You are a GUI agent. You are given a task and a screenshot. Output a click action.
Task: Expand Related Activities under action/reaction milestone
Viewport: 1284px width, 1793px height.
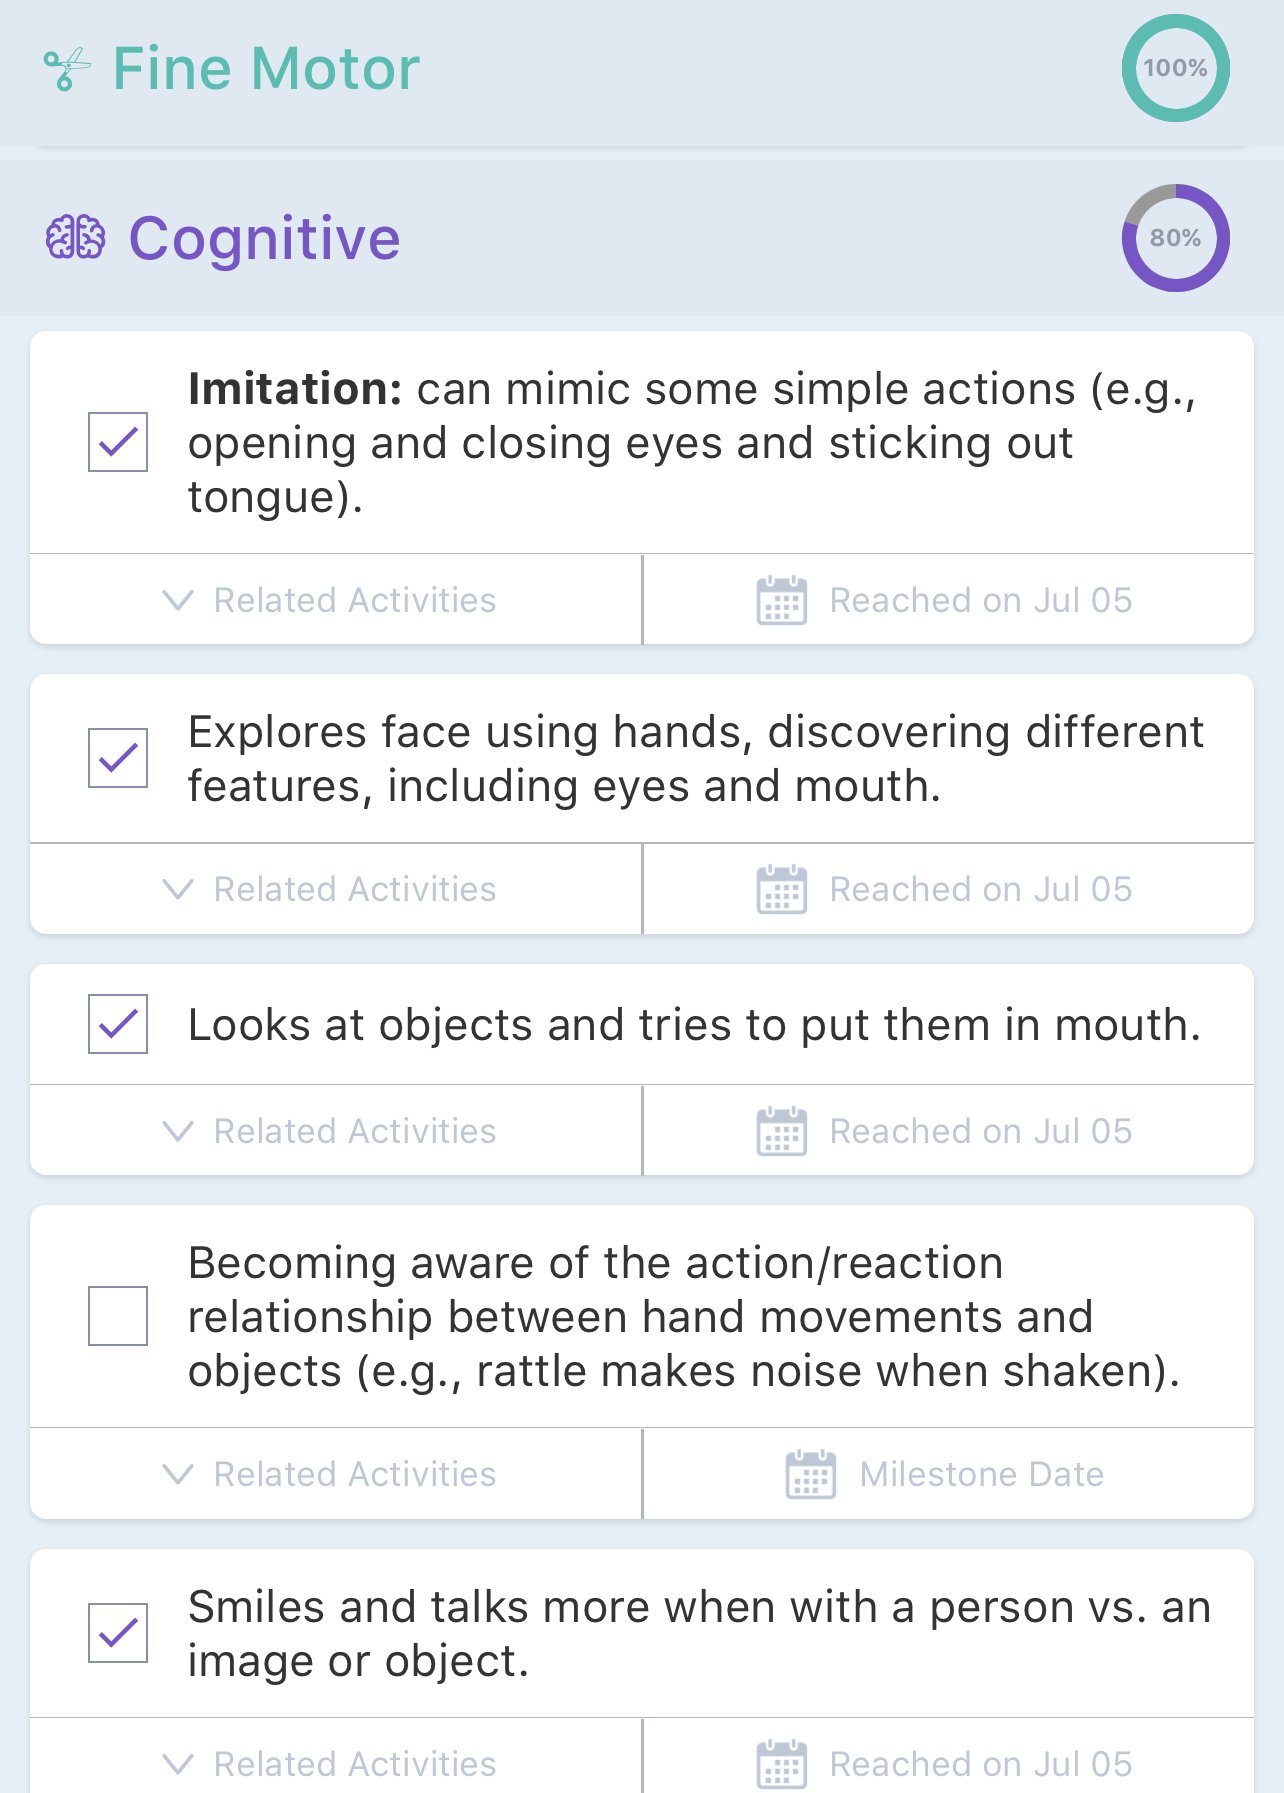(330, 1474)
